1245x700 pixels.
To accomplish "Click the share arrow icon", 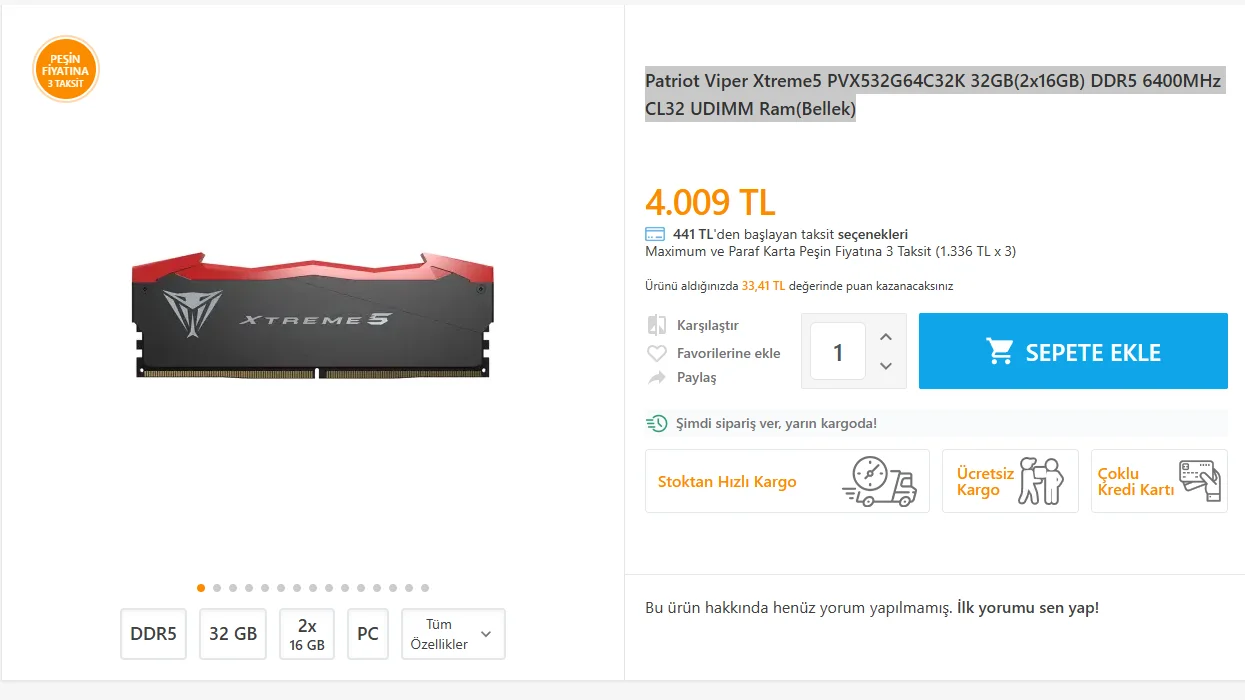I will 657,378.
